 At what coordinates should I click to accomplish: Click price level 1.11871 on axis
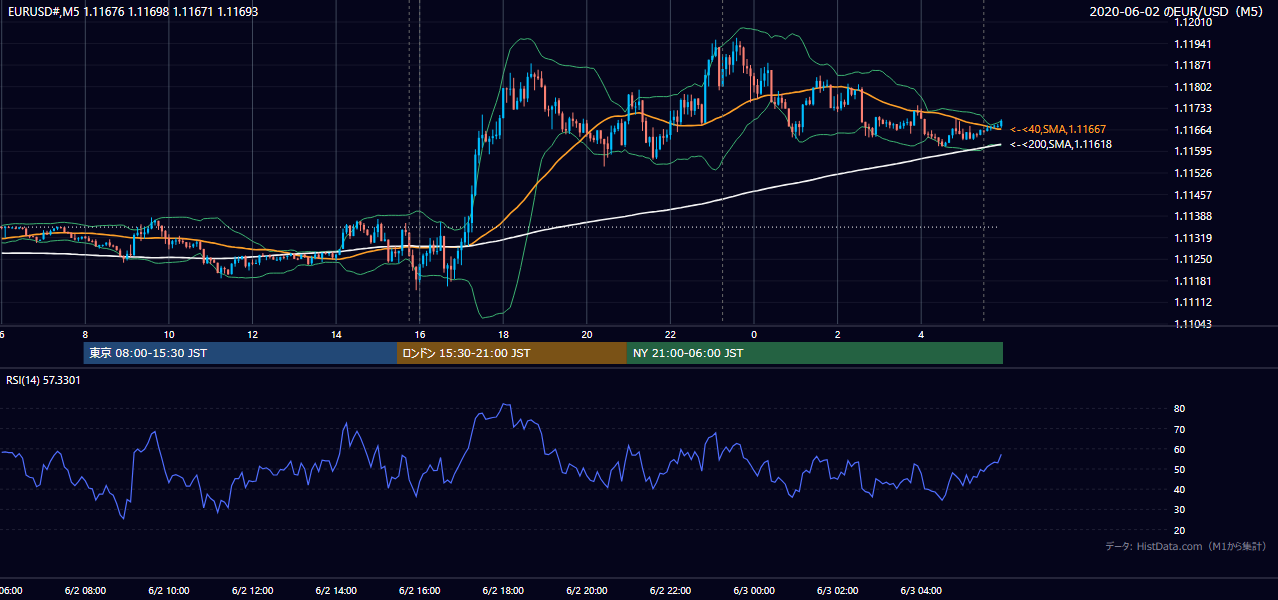coord(1194,65)
